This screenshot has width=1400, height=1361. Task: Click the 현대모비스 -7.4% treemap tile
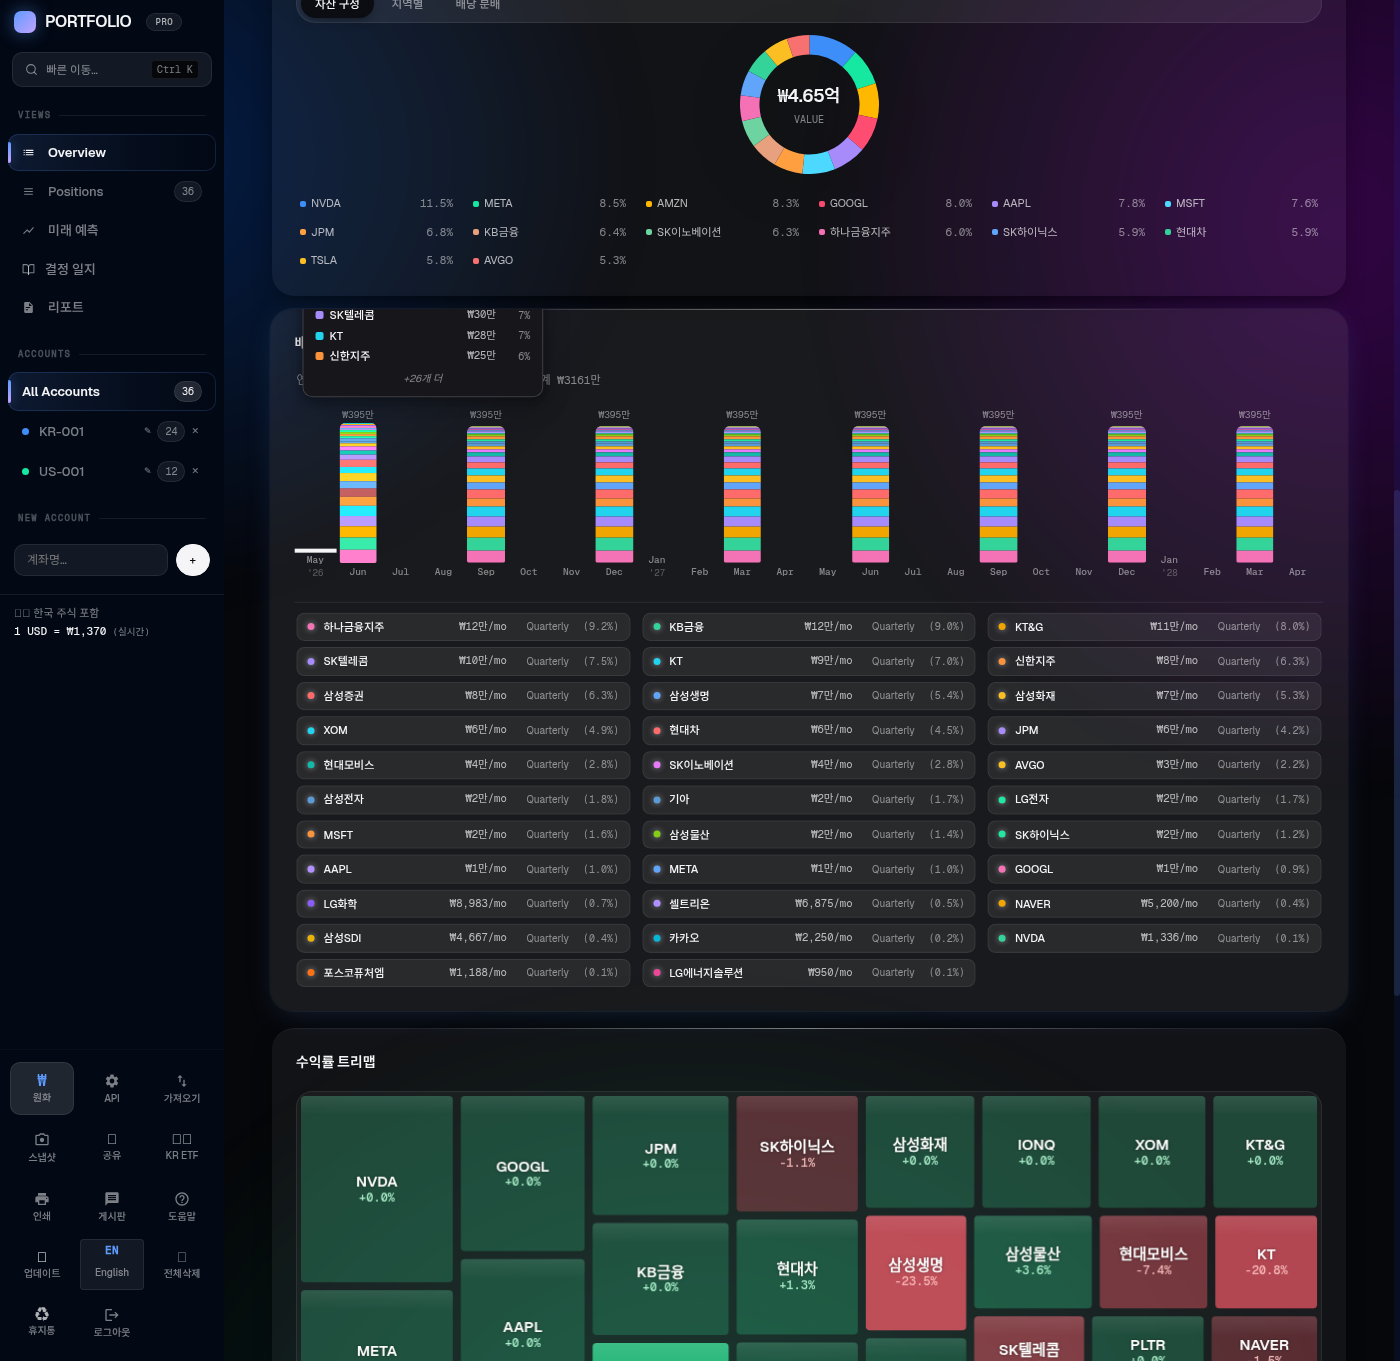(x=1153, y=1262)
